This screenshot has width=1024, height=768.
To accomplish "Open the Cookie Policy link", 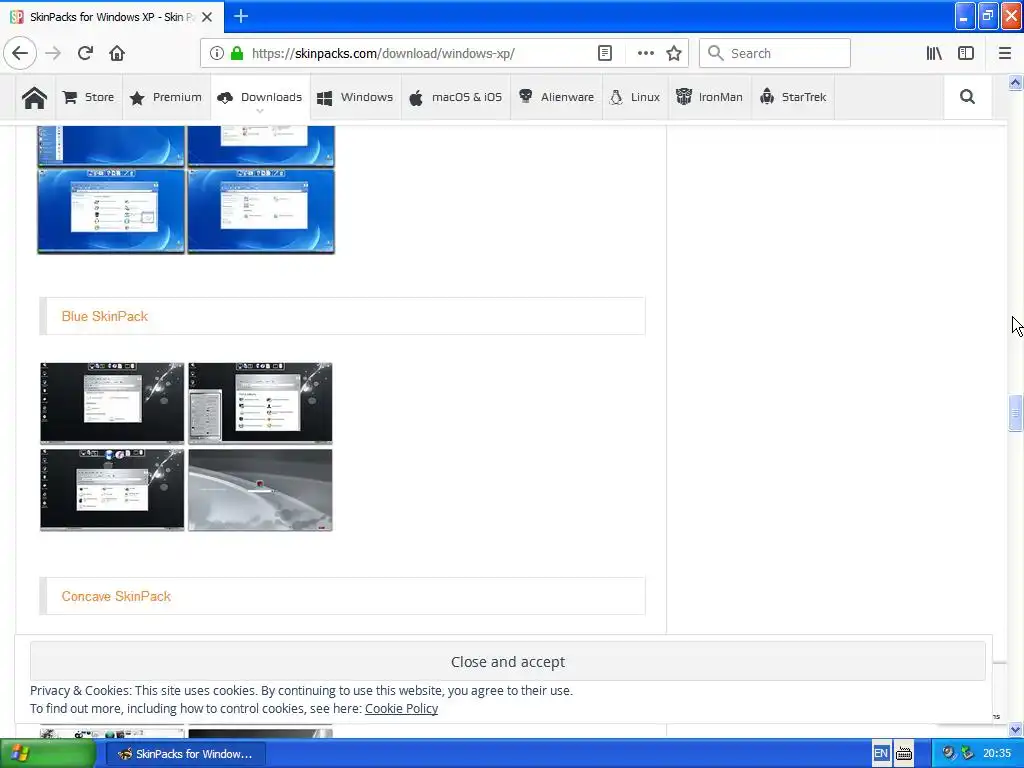I will click(401, 709).
